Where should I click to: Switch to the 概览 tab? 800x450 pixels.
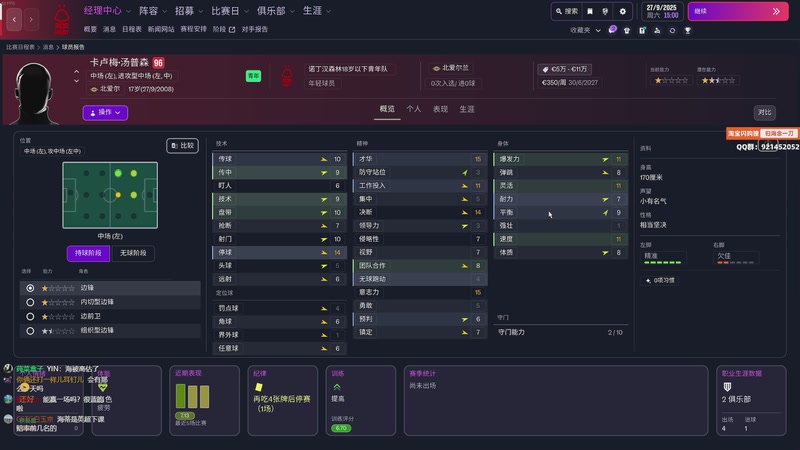click(x=387, y=109)
